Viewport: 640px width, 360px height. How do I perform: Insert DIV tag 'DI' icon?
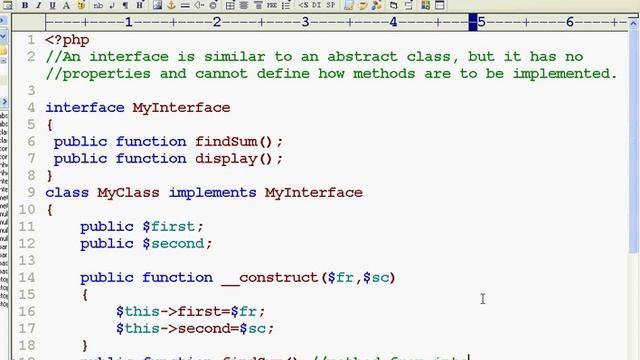tap(317, 5)
